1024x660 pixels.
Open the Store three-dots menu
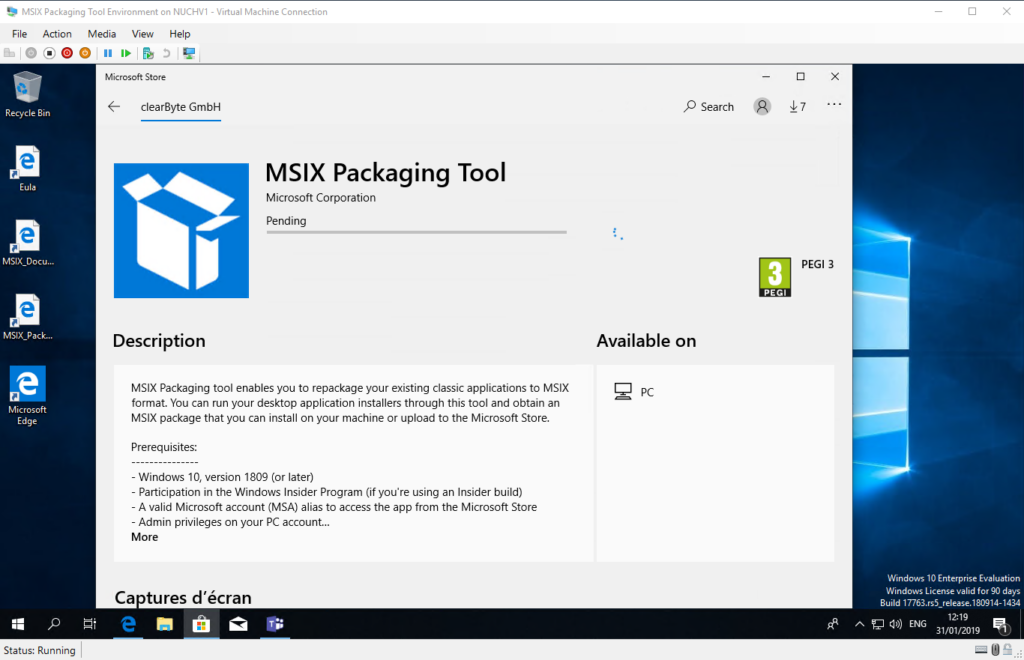(x=834, y=104)
